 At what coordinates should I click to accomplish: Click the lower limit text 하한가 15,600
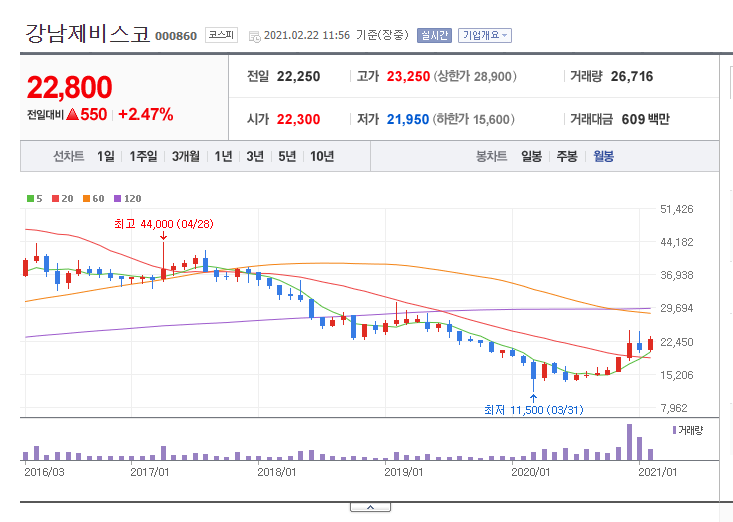(x=474, y=120)
